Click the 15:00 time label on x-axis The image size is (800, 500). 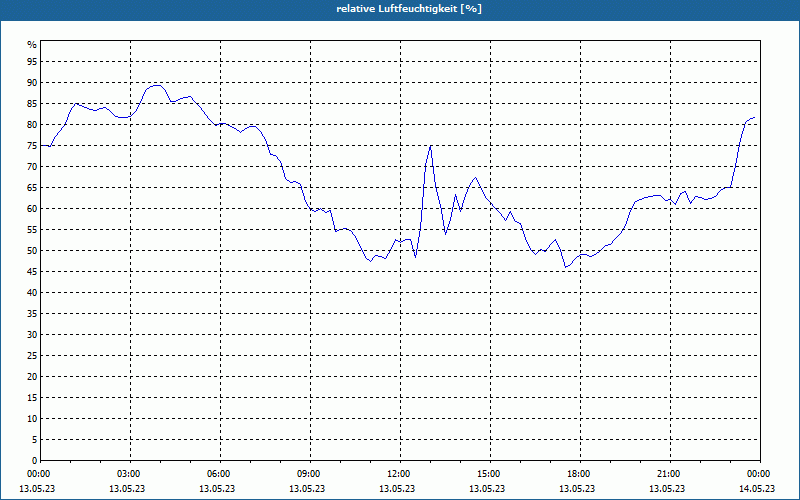click(x=489, y=474)
